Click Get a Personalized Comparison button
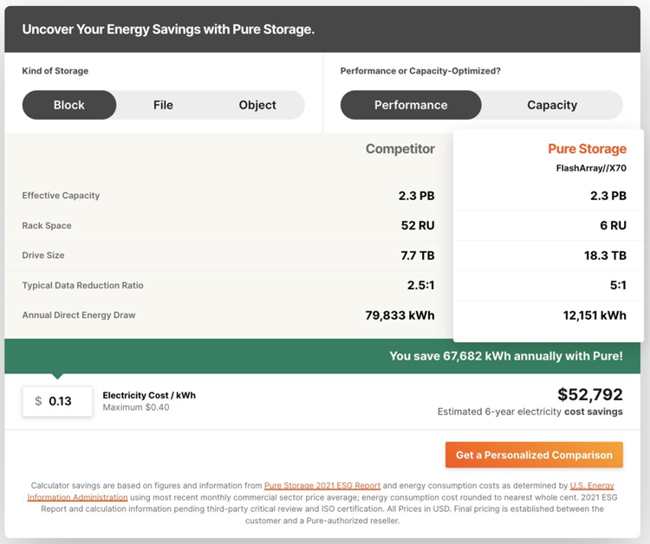Image resolution: width=650 pixels, height=544 pixels. click(533, 455)
